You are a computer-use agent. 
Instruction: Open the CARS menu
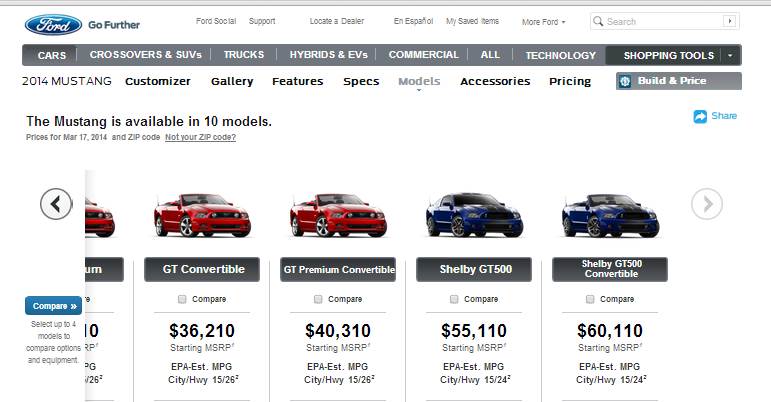[x=52, y=56]
